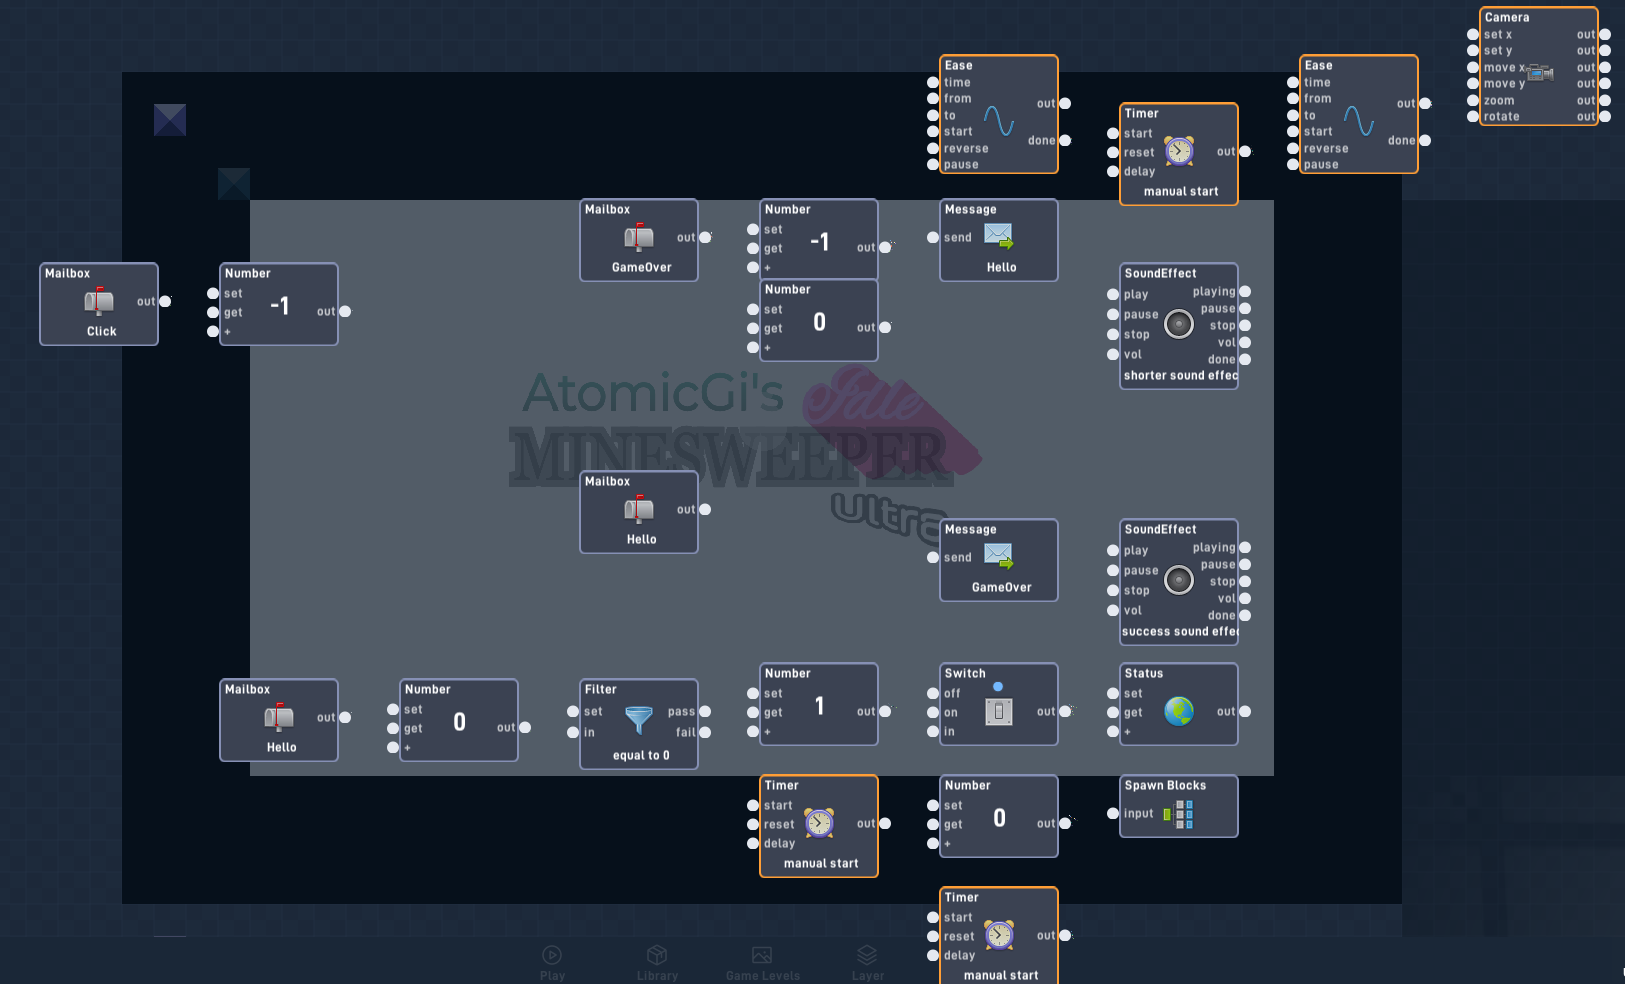
Task: Click the wave icon of the Ease block nearest the Camera
Action: (x=1359, y=122)
